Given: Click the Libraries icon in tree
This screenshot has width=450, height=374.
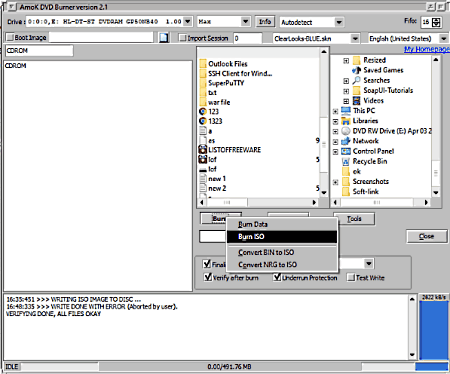Looking at the screenshot, I should (x=346, y=121).
